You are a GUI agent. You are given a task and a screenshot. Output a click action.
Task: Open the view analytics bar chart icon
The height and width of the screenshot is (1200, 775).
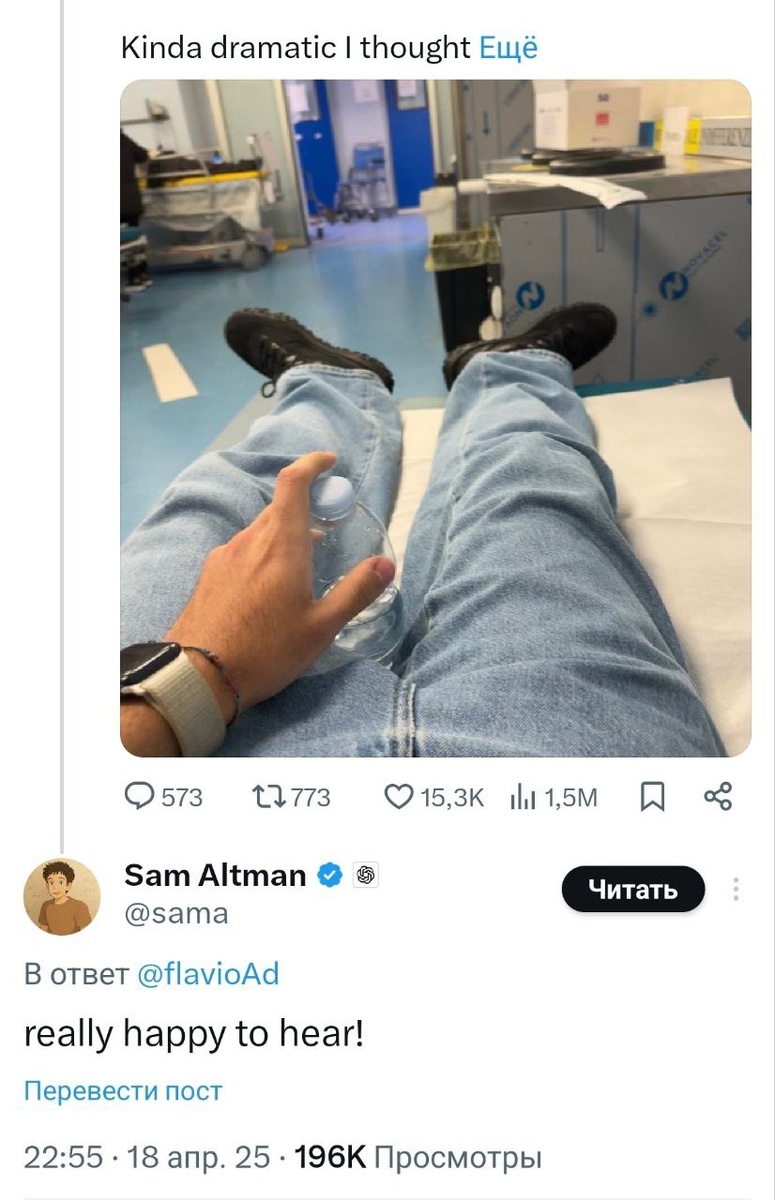[x=524, y=796]
